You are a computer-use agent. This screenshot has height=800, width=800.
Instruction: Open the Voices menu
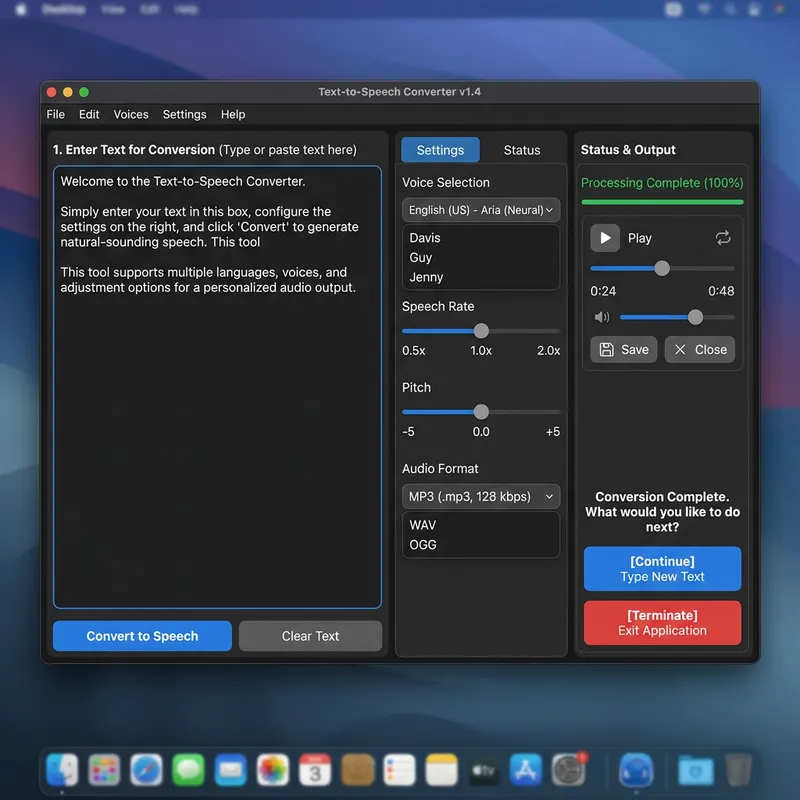[x=131, y=115]
